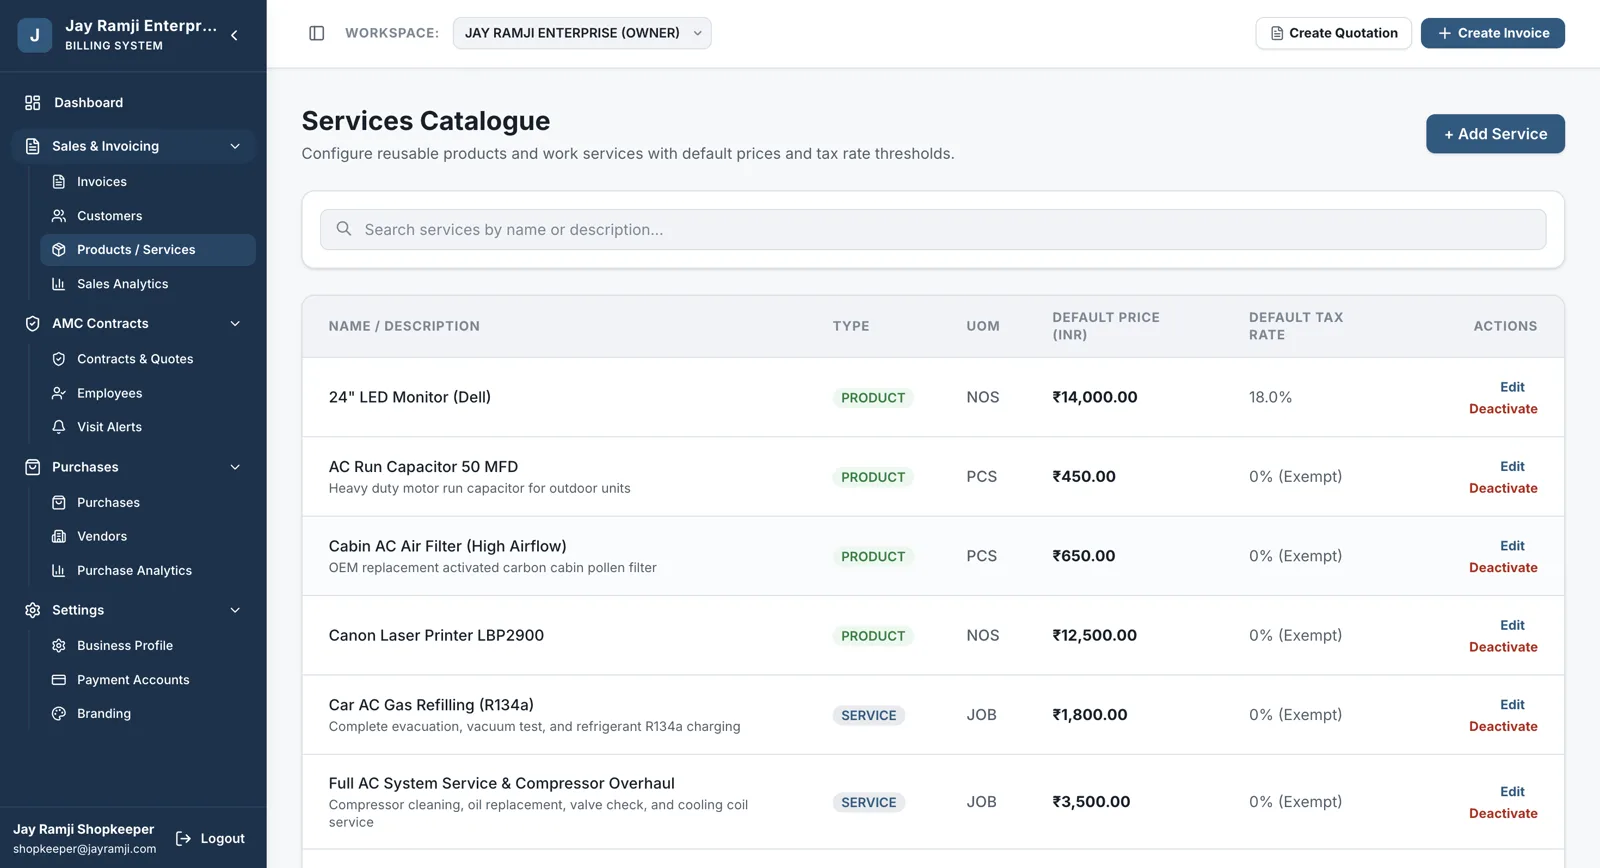Click the Customers people icon
Viewport: 1600px width, 868px height.
[x=59, y=216]
